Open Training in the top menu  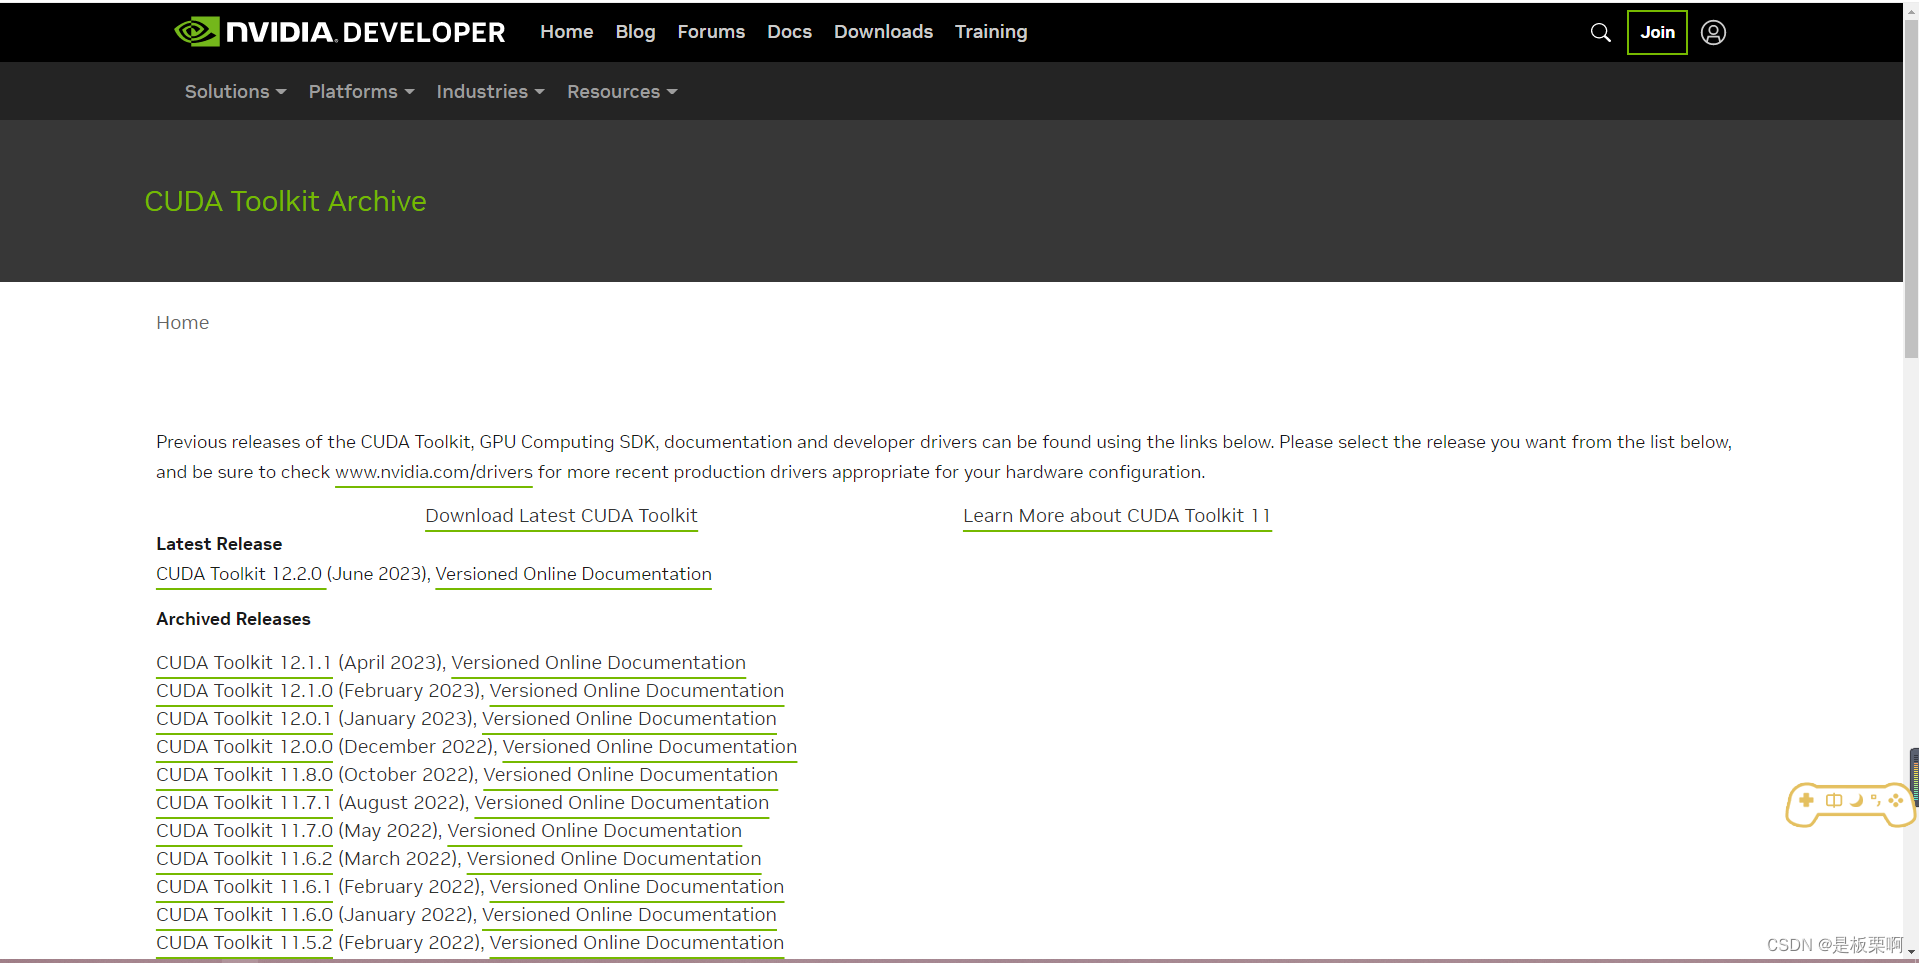[x=991, y=32]
